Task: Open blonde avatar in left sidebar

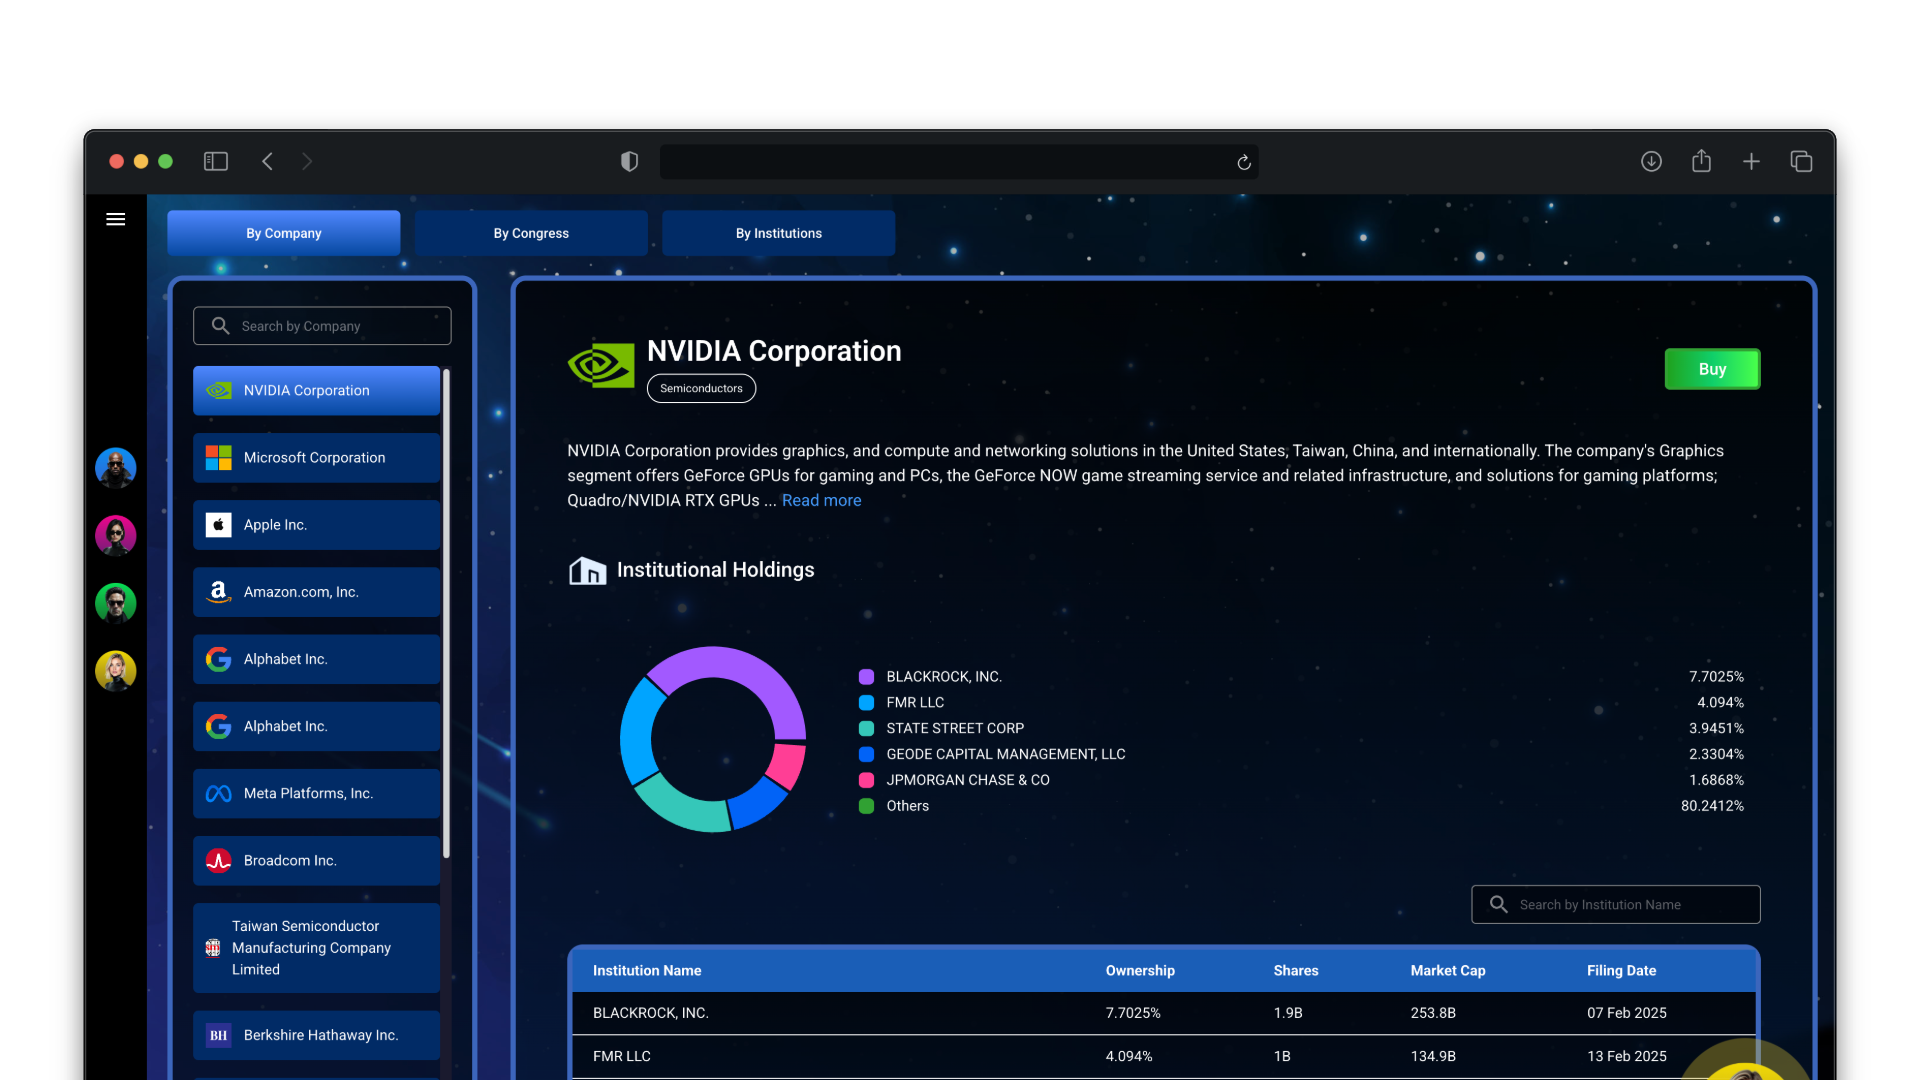Action: tap(116, 671)
